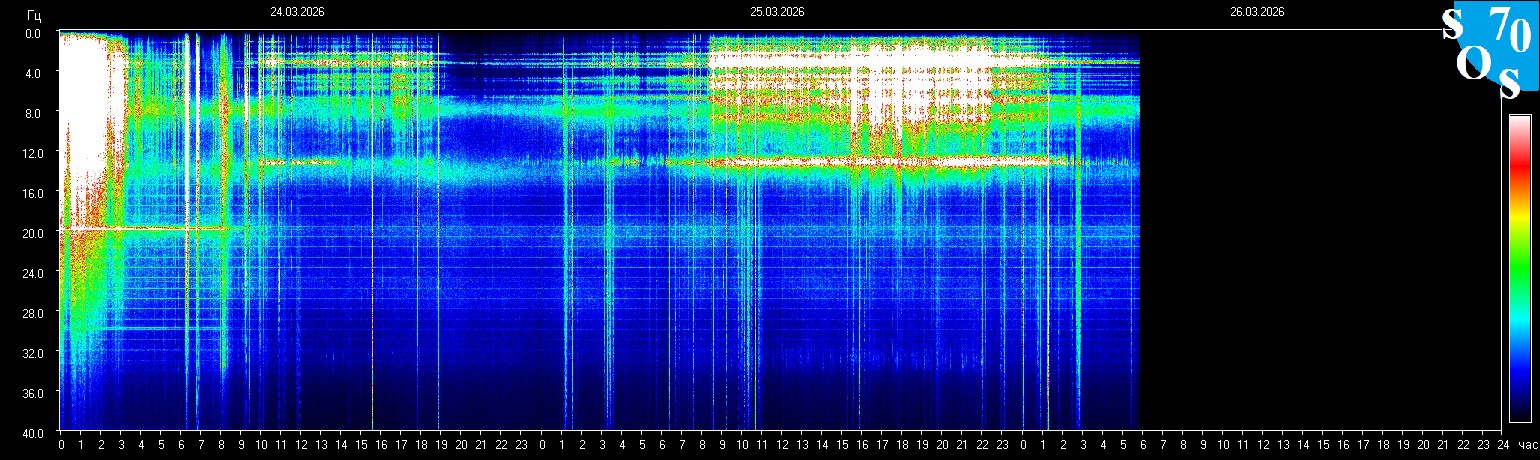Click the vertical color intensity scale bar

(1519, 268)
